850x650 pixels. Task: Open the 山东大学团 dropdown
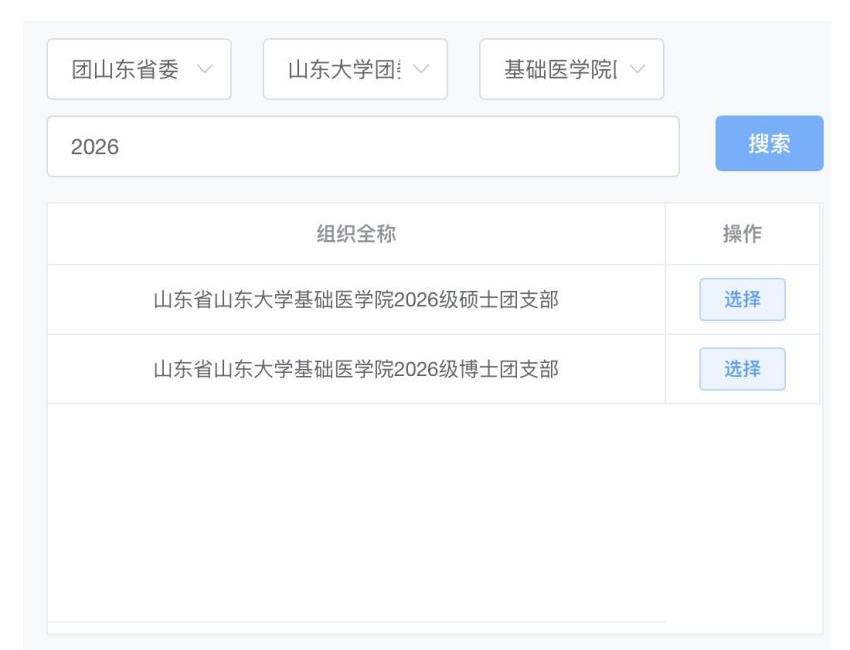[355, 69]
